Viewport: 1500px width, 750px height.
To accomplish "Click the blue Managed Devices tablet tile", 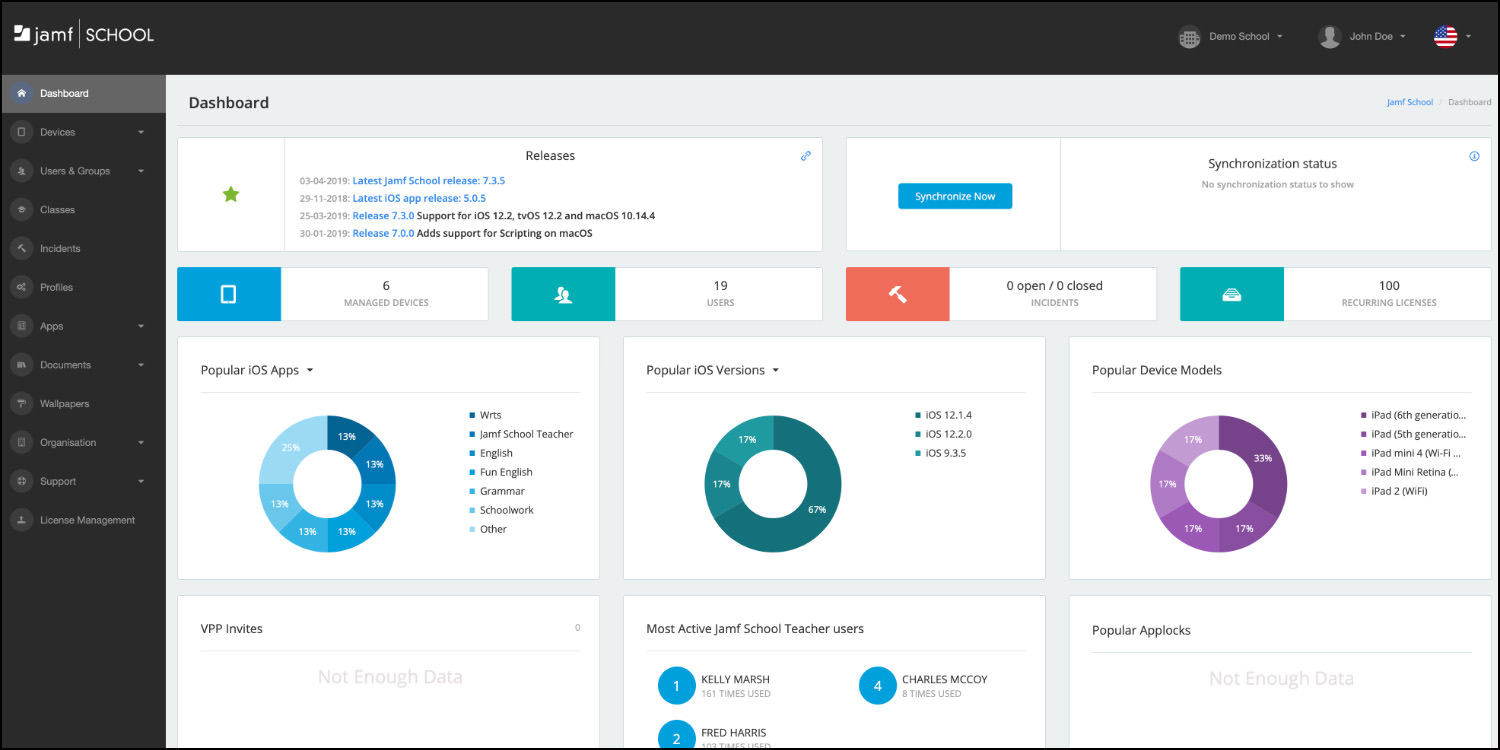I will click(229, 294).
